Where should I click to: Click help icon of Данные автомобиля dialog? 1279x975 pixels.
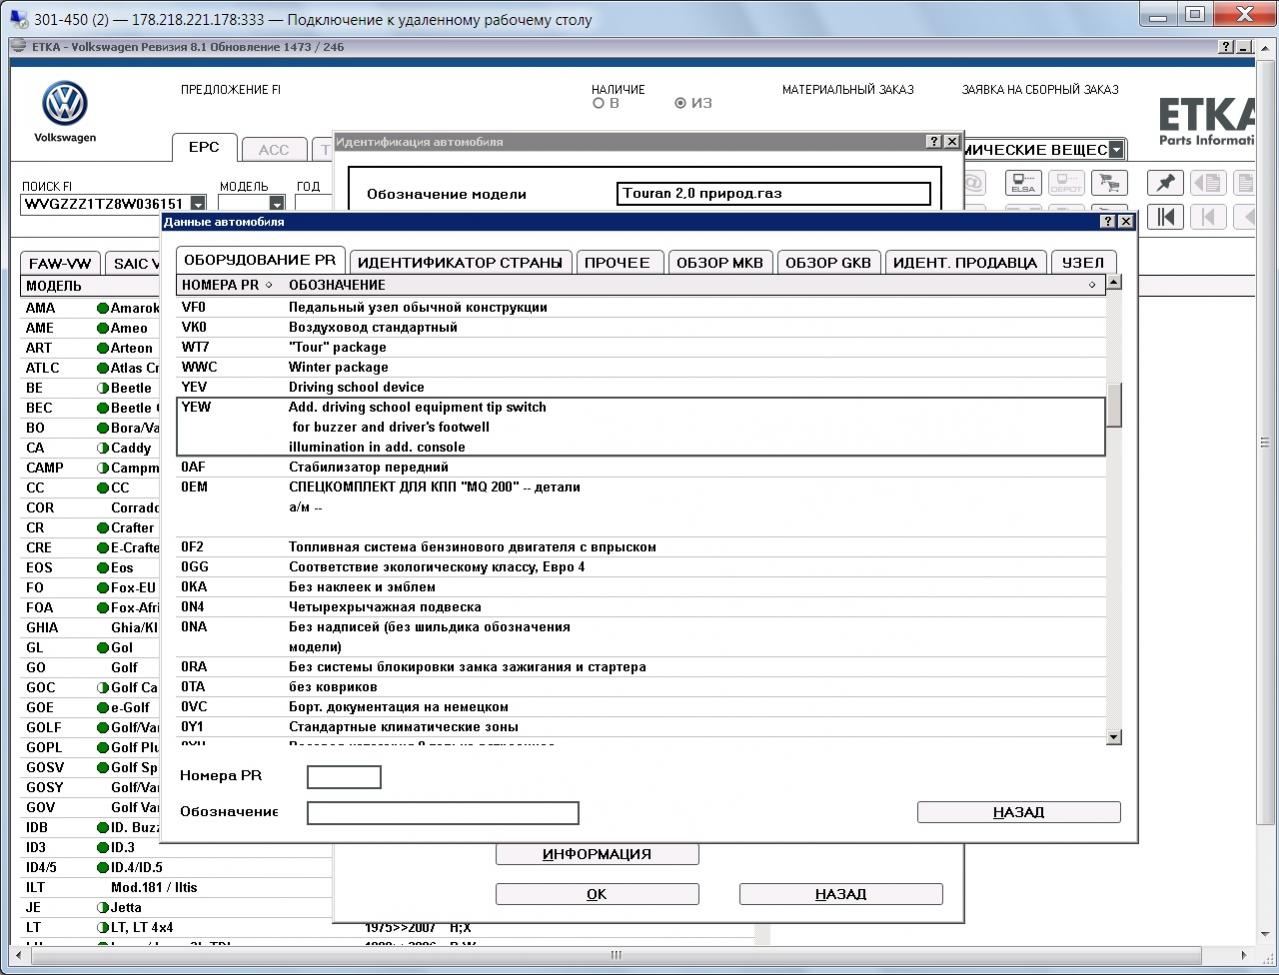[x=1108, y=221]
